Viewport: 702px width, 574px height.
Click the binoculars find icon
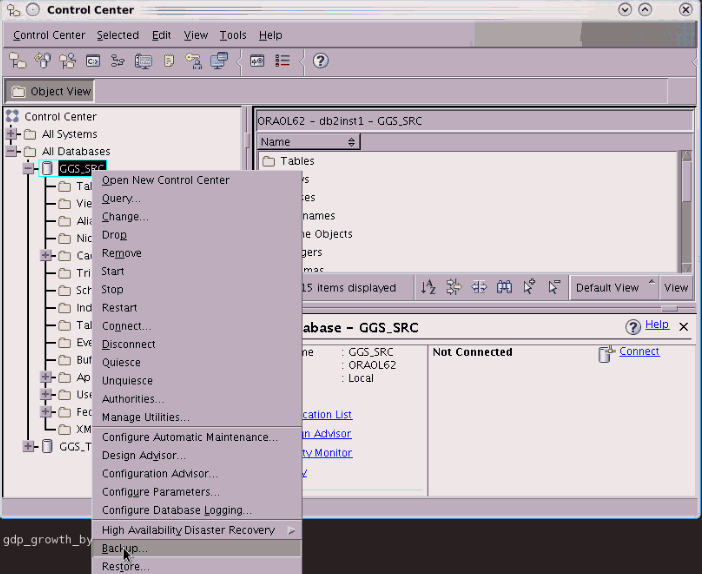[x=504, y=288]
